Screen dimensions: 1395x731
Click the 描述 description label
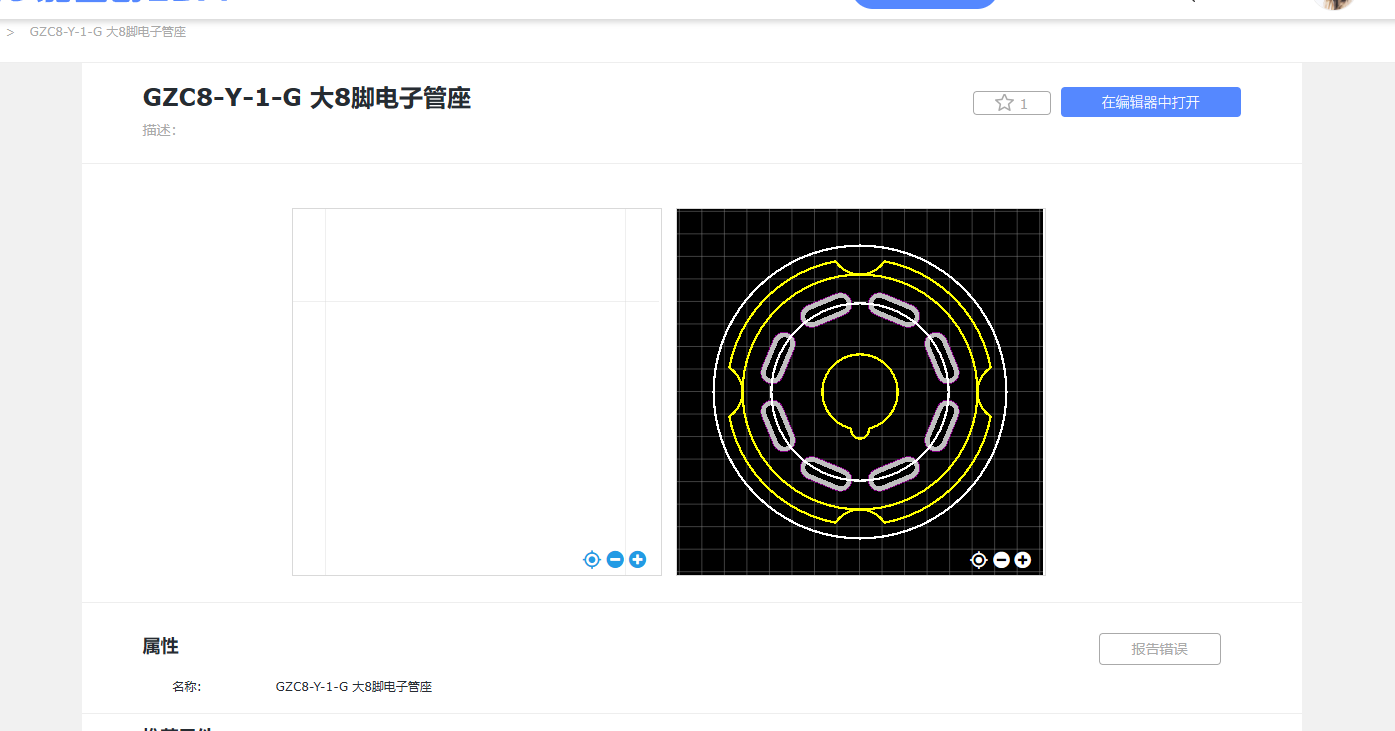(x=159, y=130)
